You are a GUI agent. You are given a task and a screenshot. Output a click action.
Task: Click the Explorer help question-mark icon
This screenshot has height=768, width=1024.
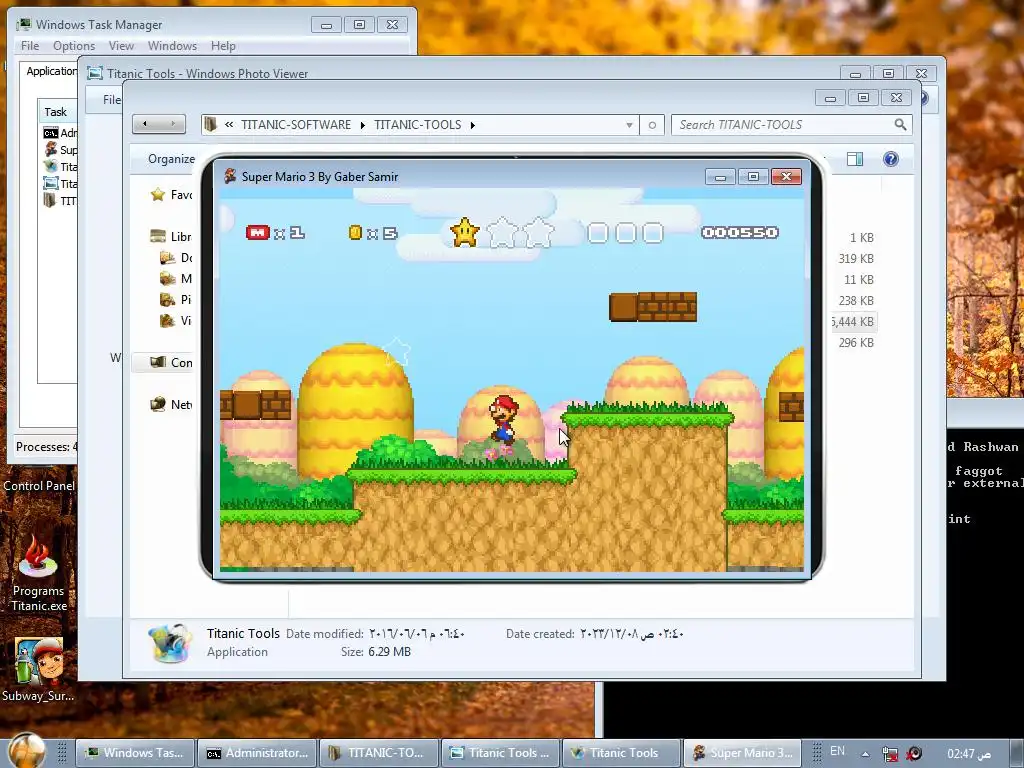click(891, 159)
